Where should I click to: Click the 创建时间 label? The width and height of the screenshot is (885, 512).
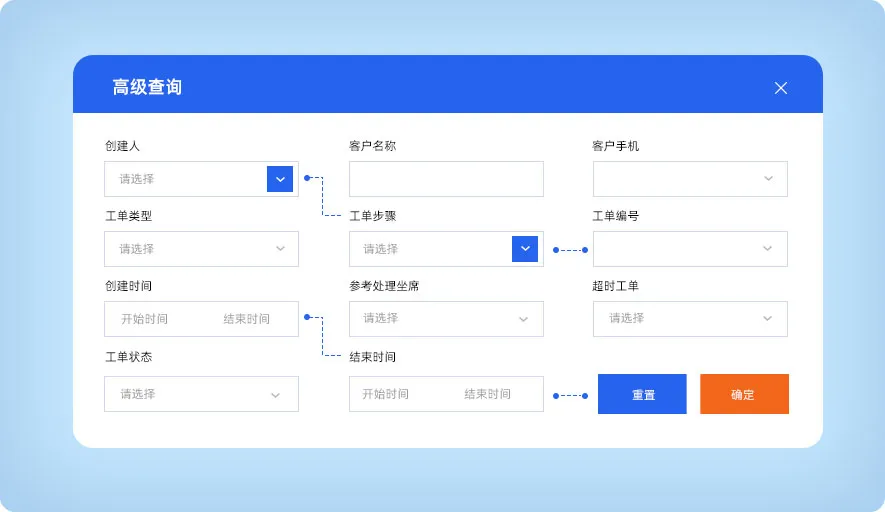click(129, 286)
